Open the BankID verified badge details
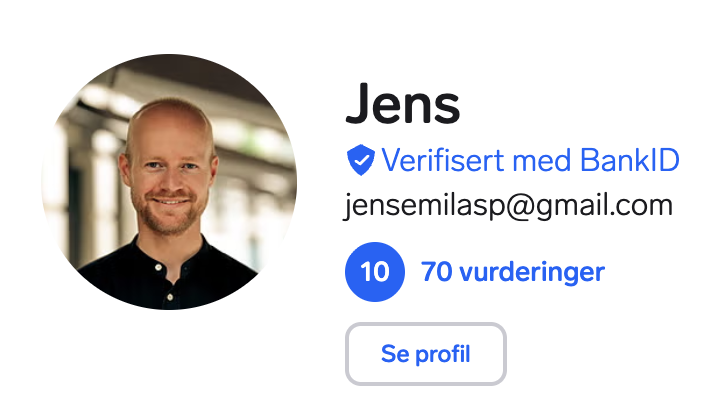This screenshot has width=714, height=414. (x=513, y=160)
